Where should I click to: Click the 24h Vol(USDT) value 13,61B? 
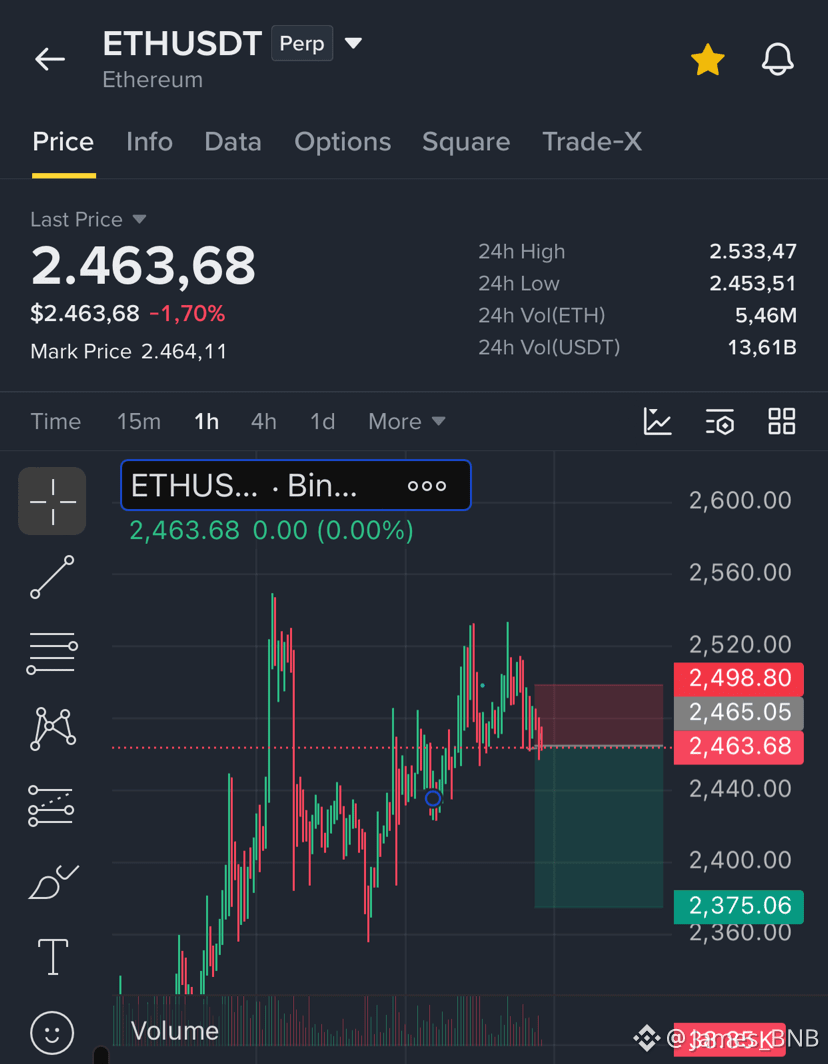761,347
